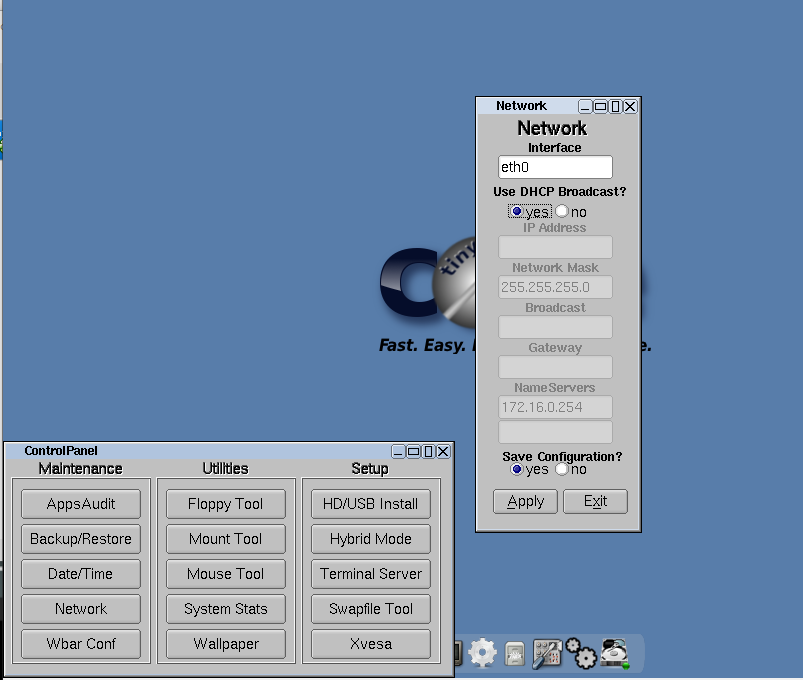This screenshot has width=803, height=680.
Task: Open the Backup/Restore tool
Action: 80,539
